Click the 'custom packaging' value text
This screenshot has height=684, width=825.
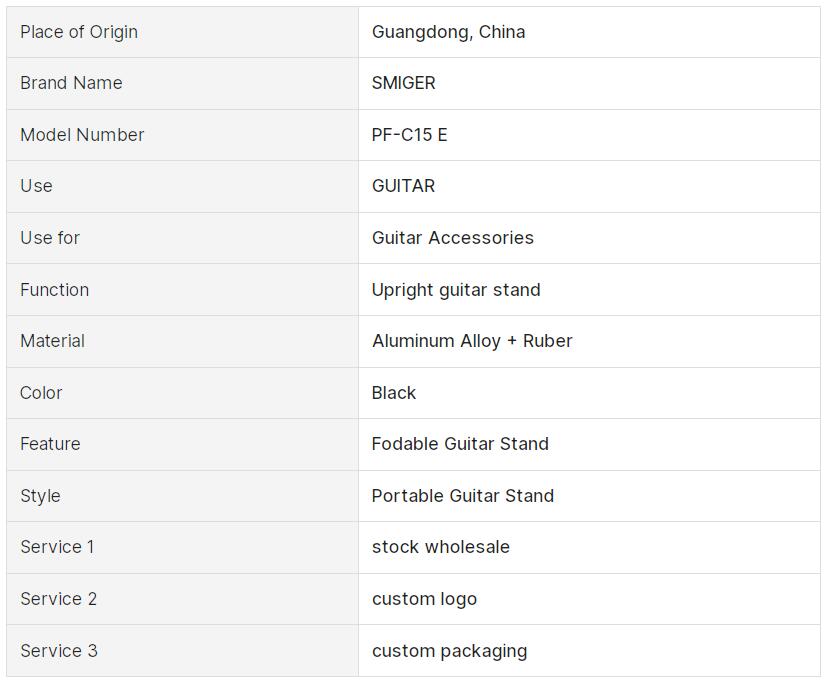(449, 651)
